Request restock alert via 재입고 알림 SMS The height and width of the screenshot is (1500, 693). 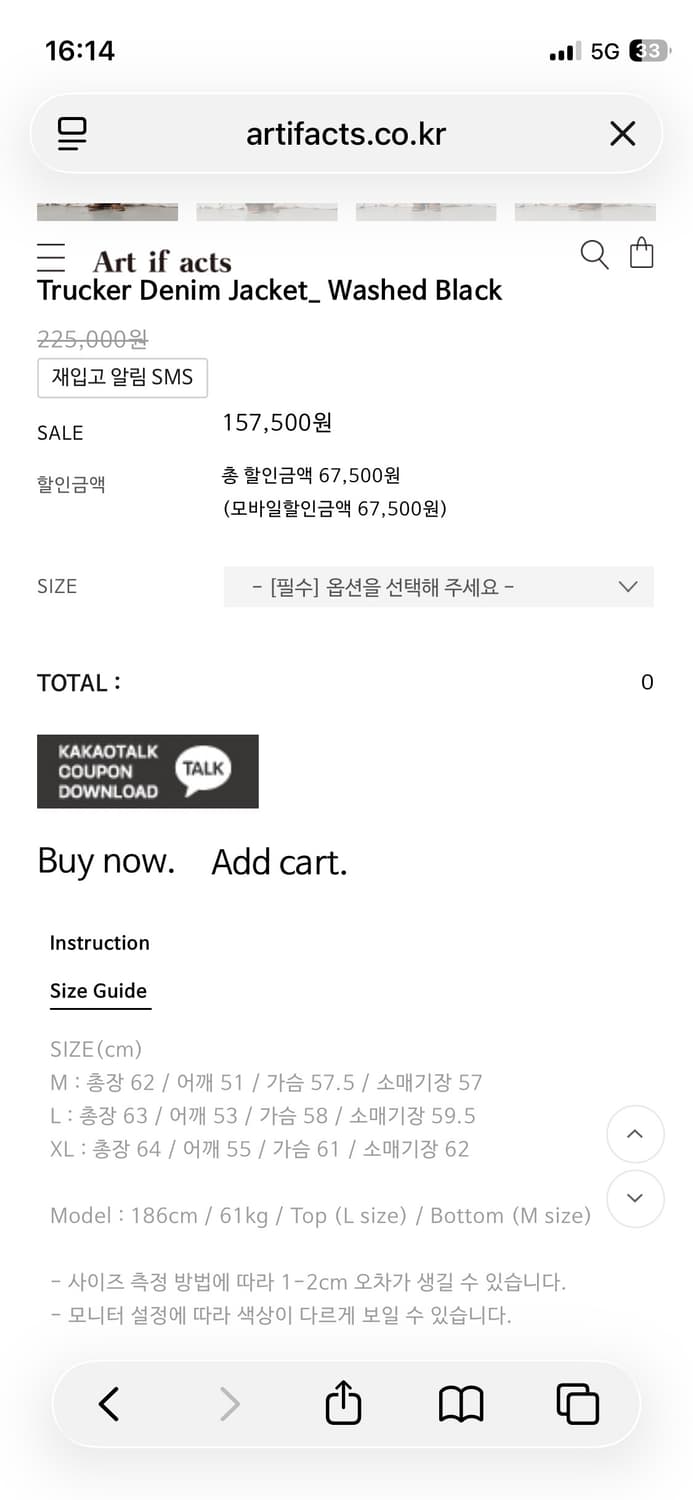tap(122, 378)
